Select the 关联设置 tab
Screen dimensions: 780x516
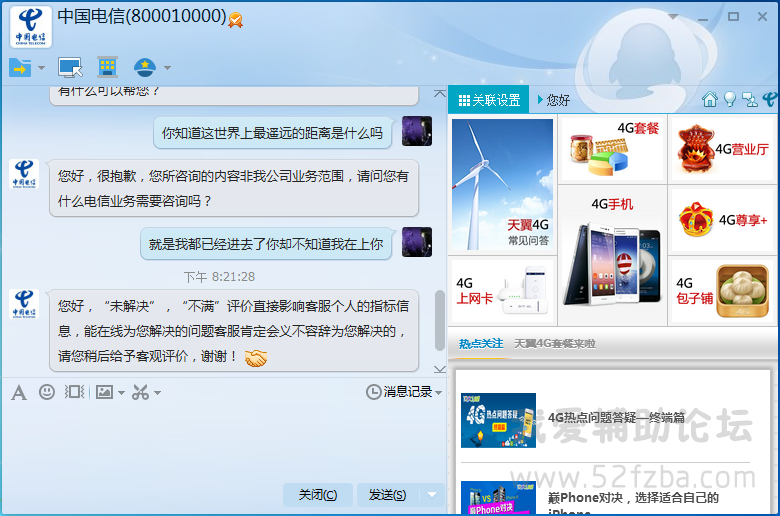(x=489, y=100)
